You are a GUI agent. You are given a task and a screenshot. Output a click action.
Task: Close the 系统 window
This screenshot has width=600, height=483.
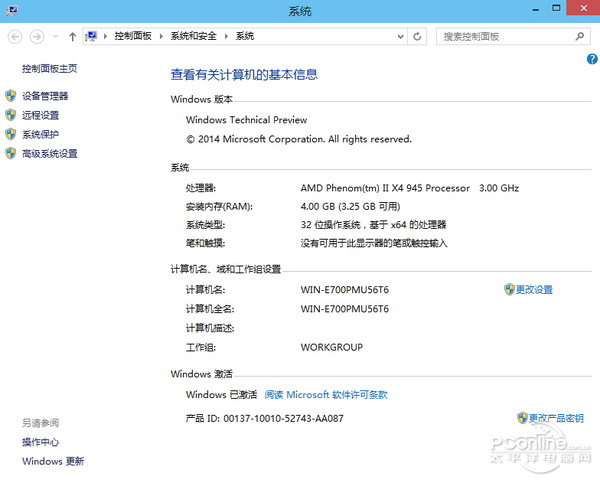(583, 8)
